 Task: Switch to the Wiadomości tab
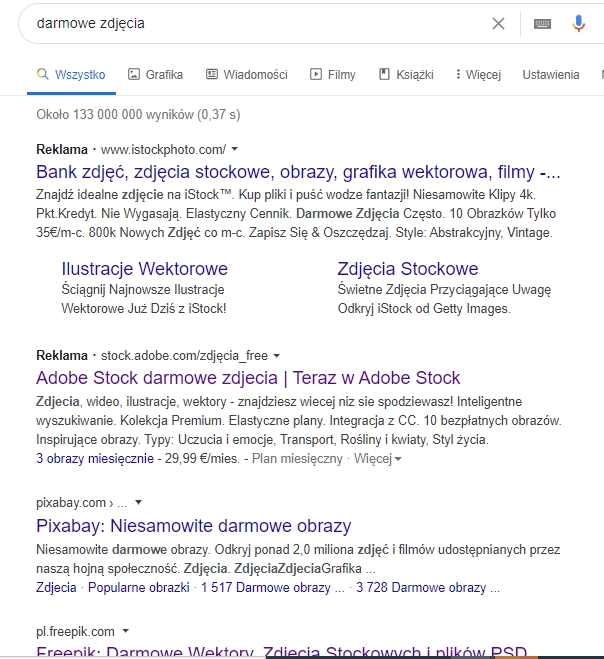coord(246,74)
